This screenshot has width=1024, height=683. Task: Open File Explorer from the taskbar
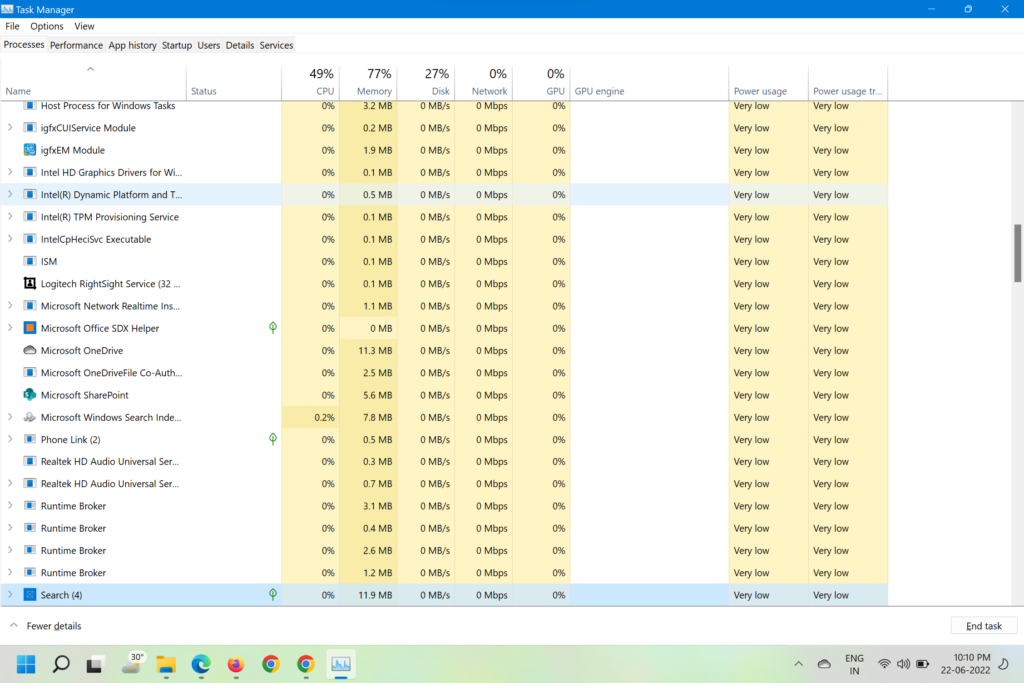point(166,664)
